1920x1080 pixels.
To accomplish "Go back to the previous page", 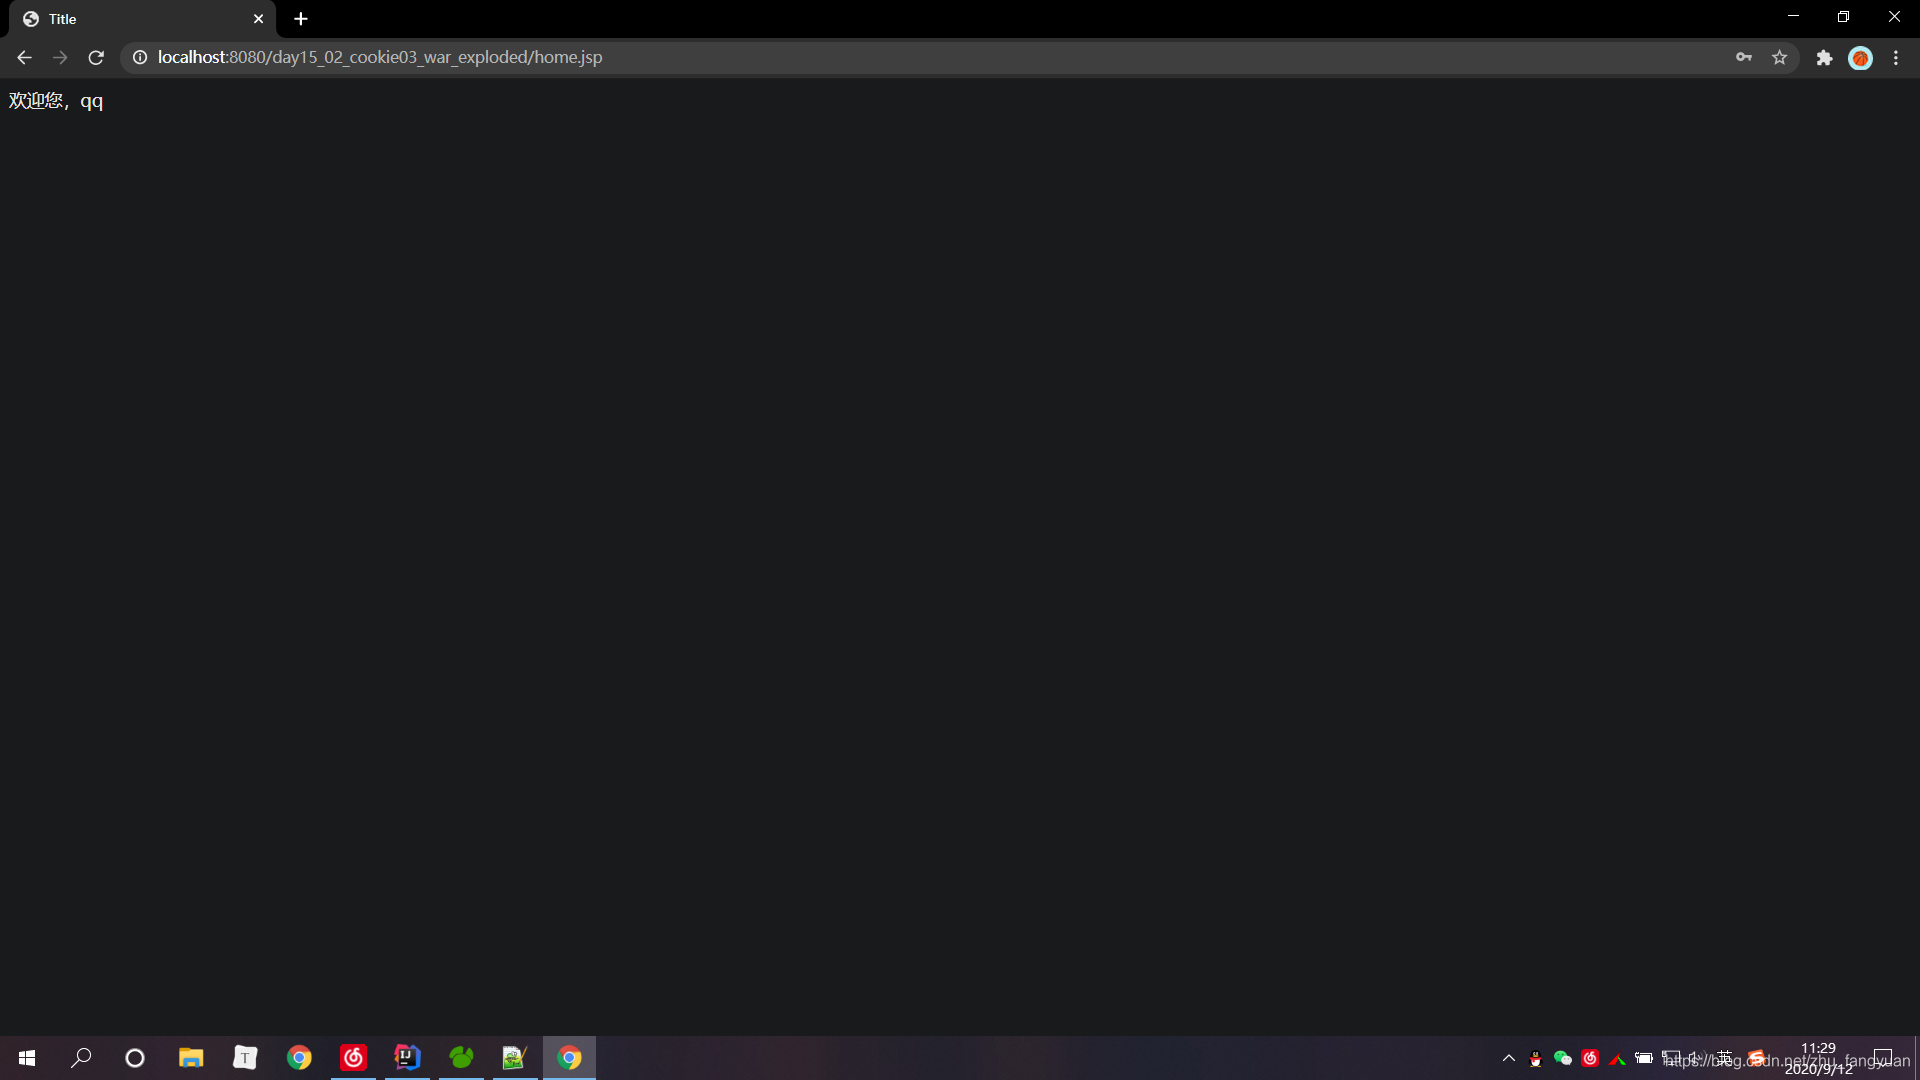I will tap(24, 58).
